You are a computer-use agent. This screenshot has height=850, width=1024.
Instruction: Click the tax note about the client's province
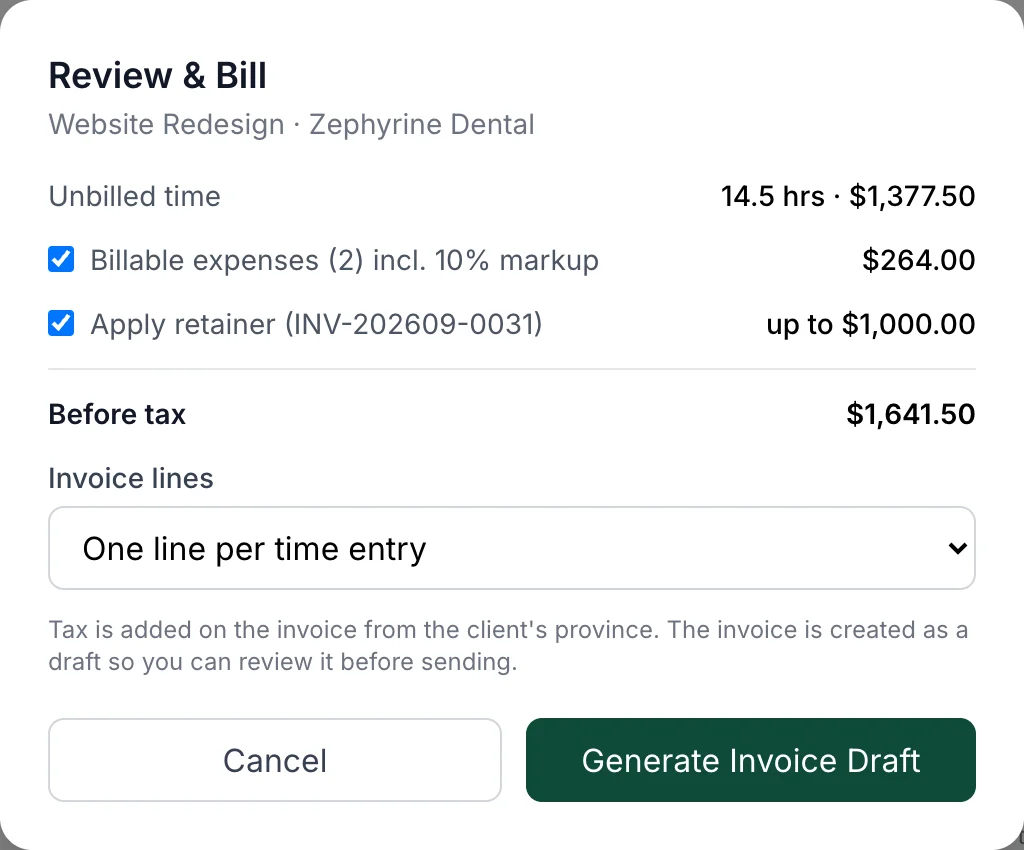[x=508, y=646]
